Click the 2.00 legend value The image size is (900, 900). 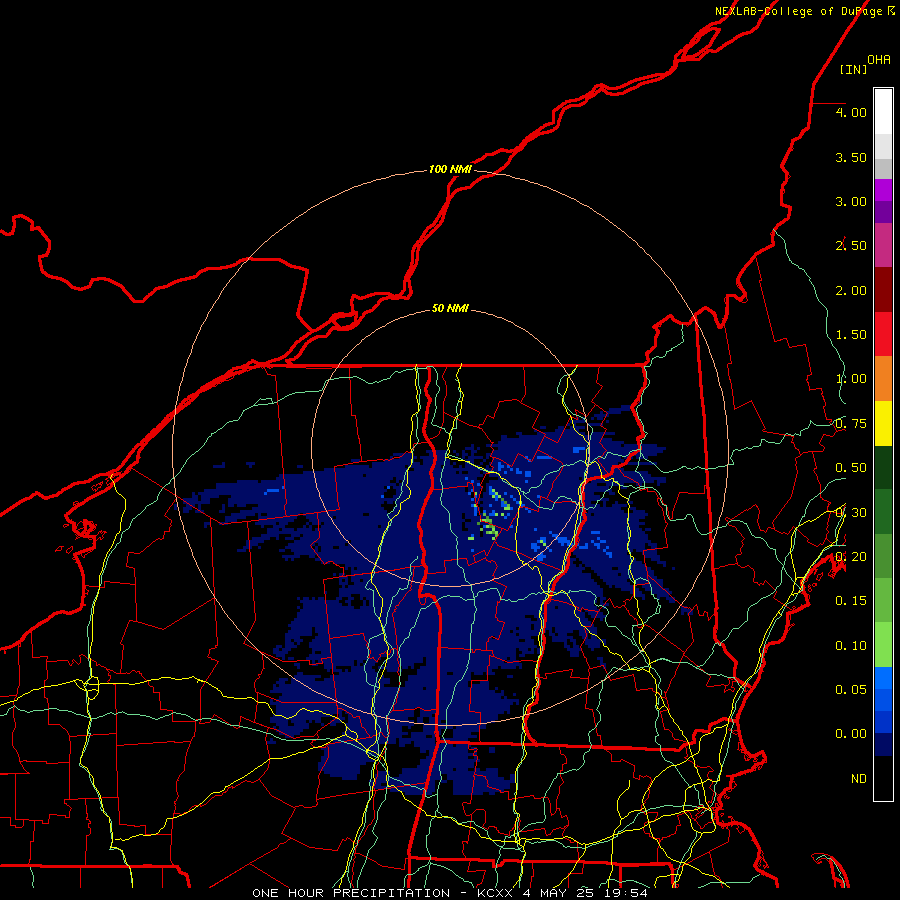point(851,290)
